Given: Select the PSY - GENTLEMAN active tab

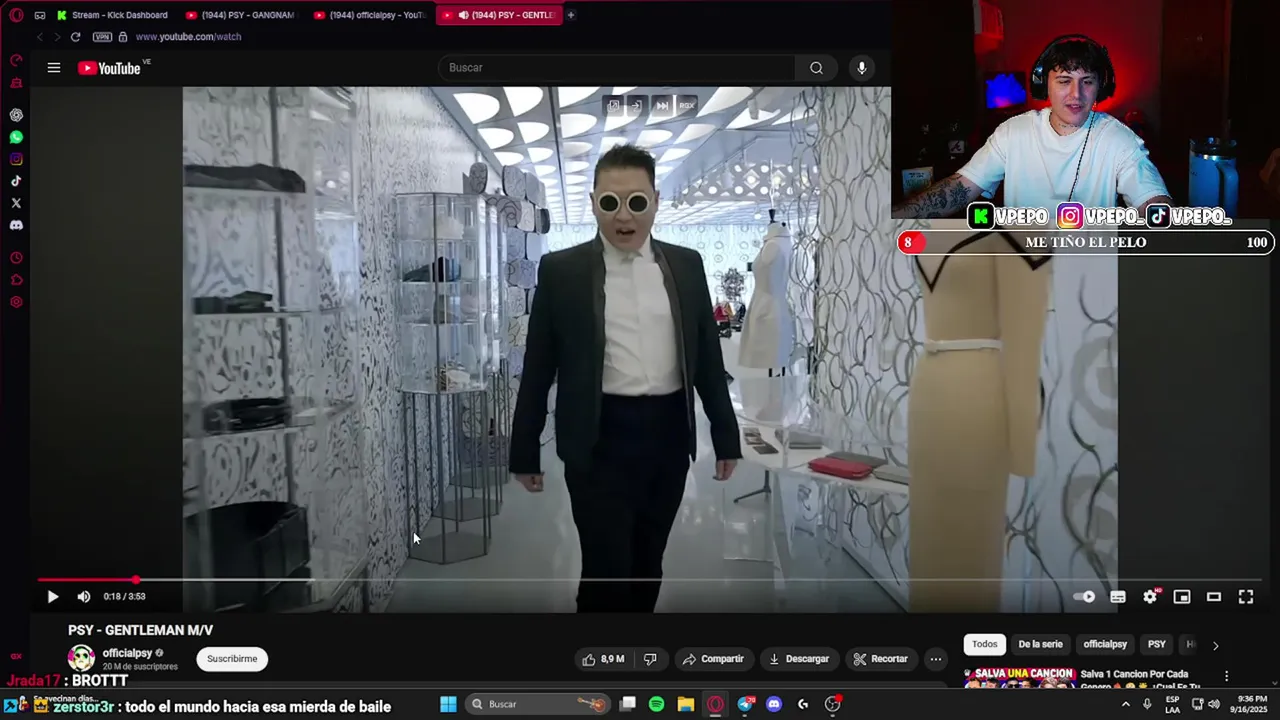Looking at the screenshot, I should tap(499, 15).
